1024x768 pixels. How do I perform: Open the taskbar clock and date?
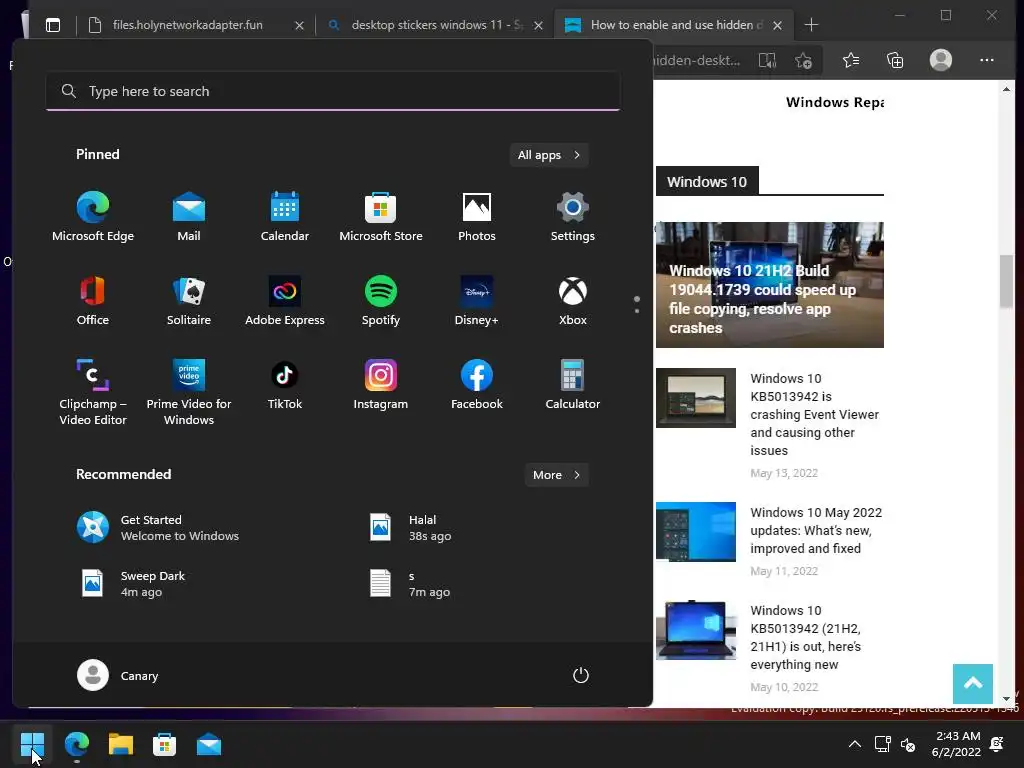pos(957,744)
